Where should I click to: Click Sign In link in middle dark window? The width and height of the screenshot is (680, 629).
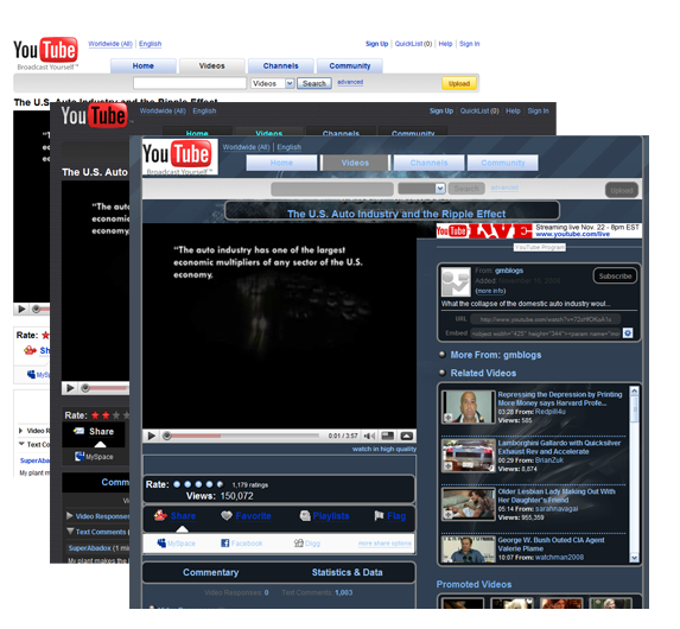[538, 111]
